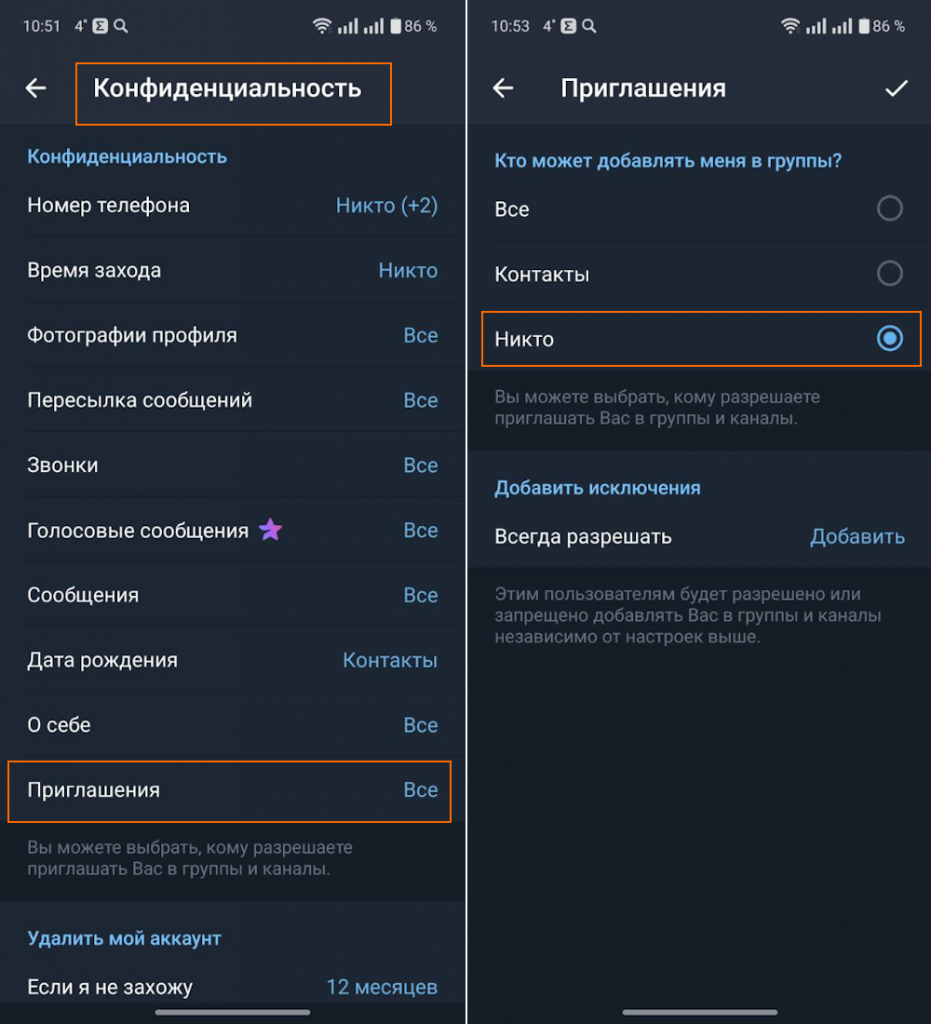Open the Фотографии профиля setting
931x1024 pixels.
tap(230, 335)
